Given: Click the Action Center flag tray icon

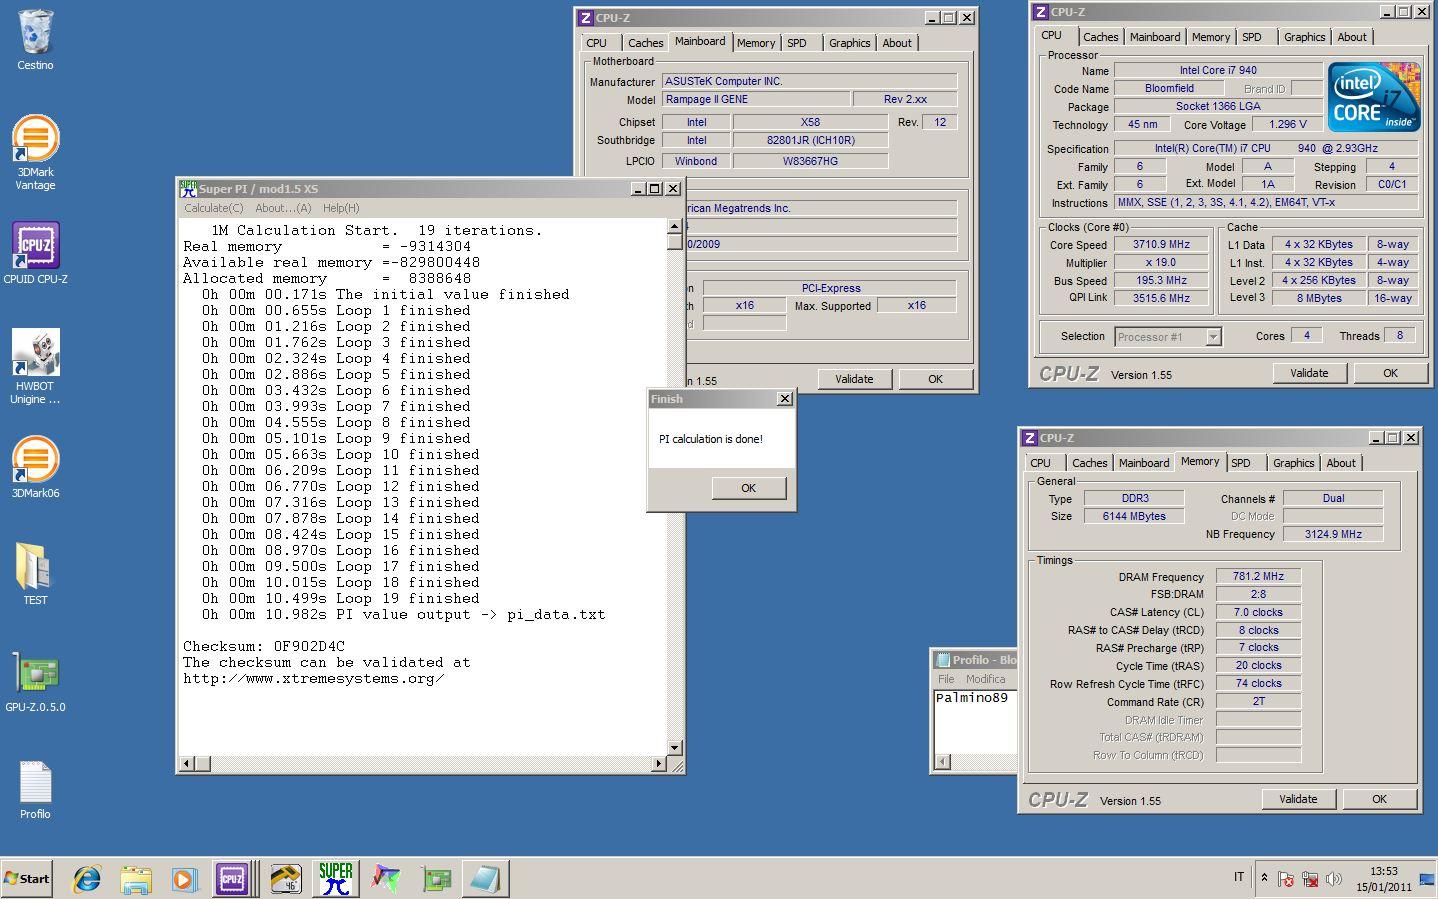Looking at the screenshot, I should [1286, 879].
